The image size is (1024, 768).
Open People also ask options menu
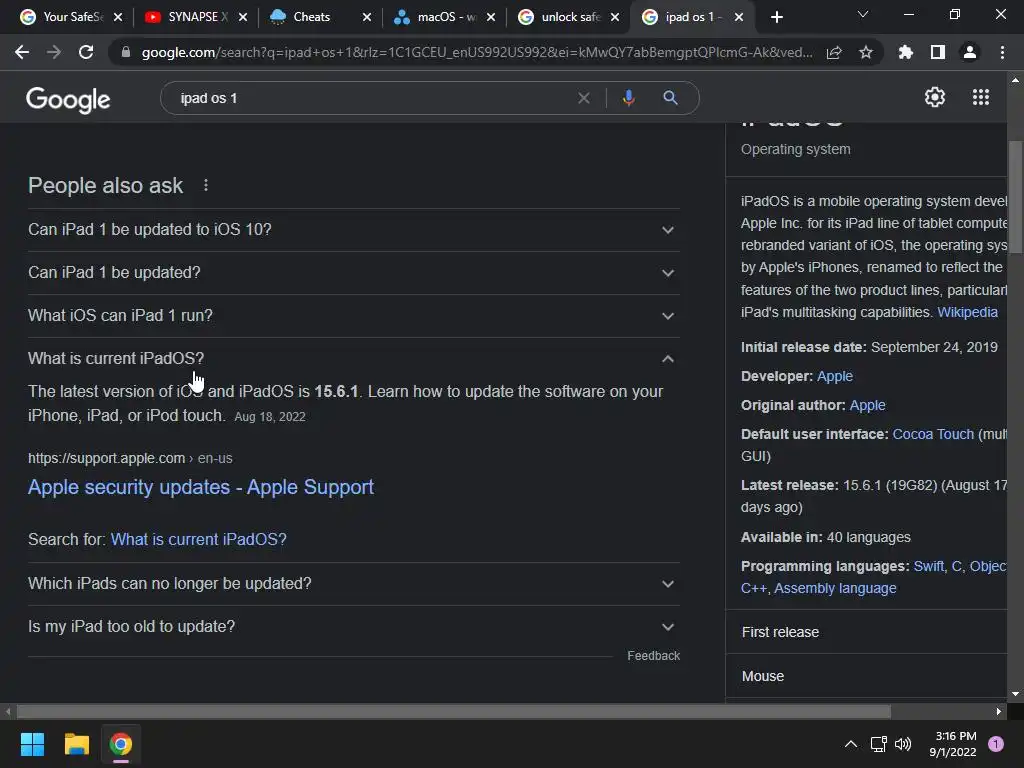(x=206, y=185)
